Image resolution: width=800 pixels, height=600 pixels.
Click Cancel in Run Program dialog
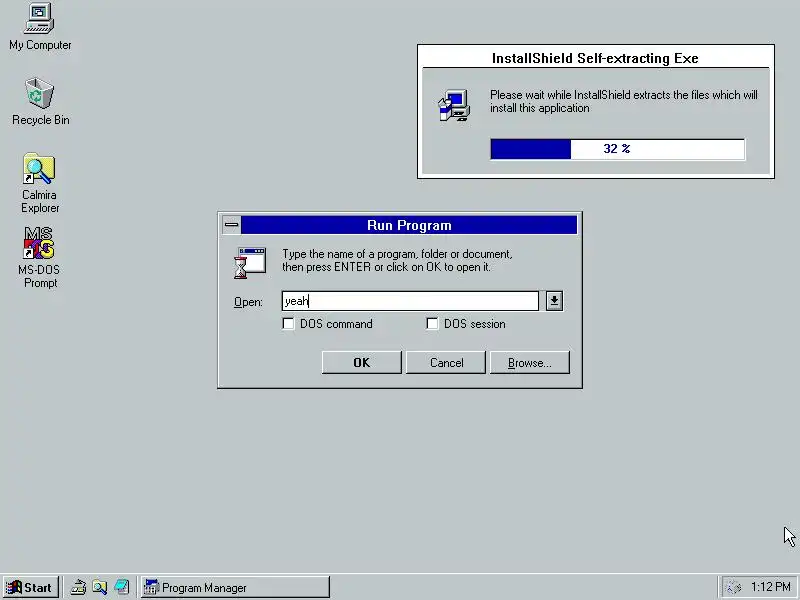(x=446, y=363)
